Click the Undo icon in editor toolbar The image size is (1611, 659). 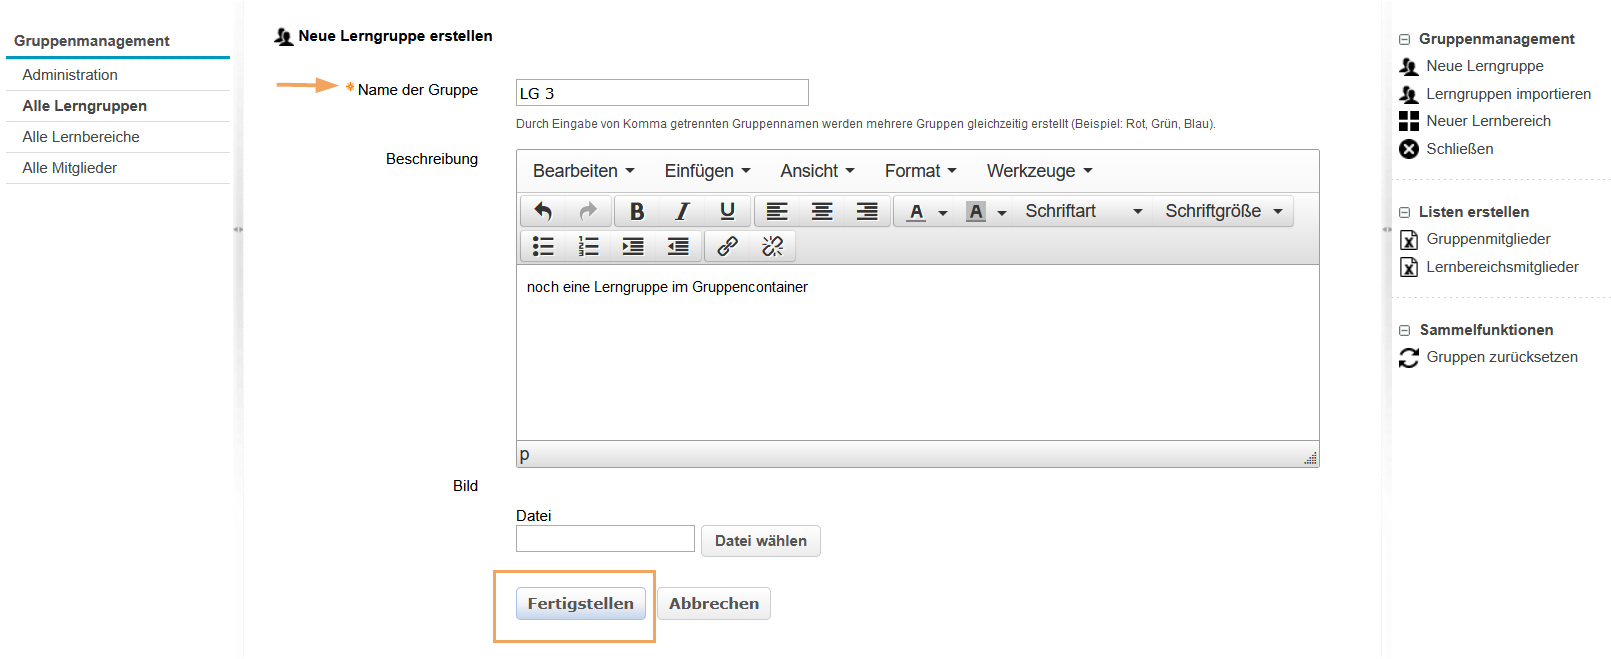coord(543,211)
